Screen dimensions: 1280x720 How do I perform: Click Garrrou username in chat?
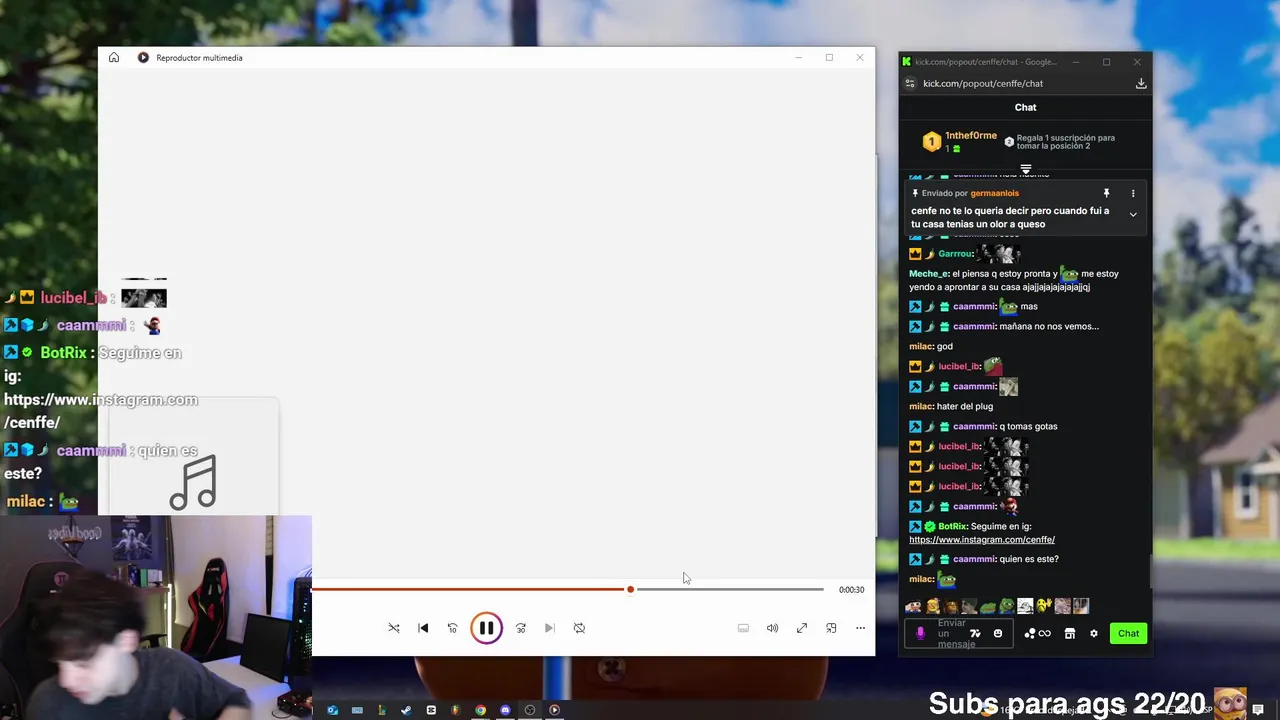click(956, 254)
